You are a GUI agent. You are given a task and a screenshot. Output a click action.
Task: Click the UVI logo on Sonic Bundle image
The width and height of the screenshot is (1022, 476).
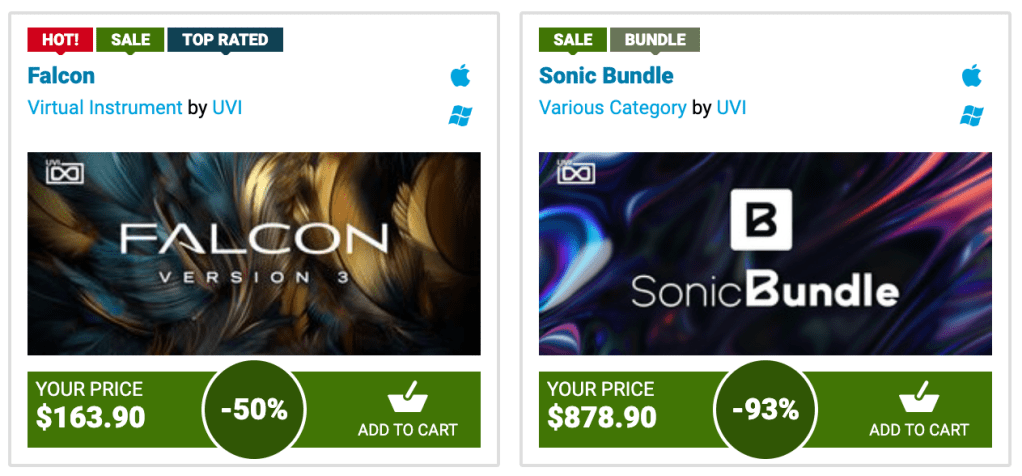click(574, 170)
